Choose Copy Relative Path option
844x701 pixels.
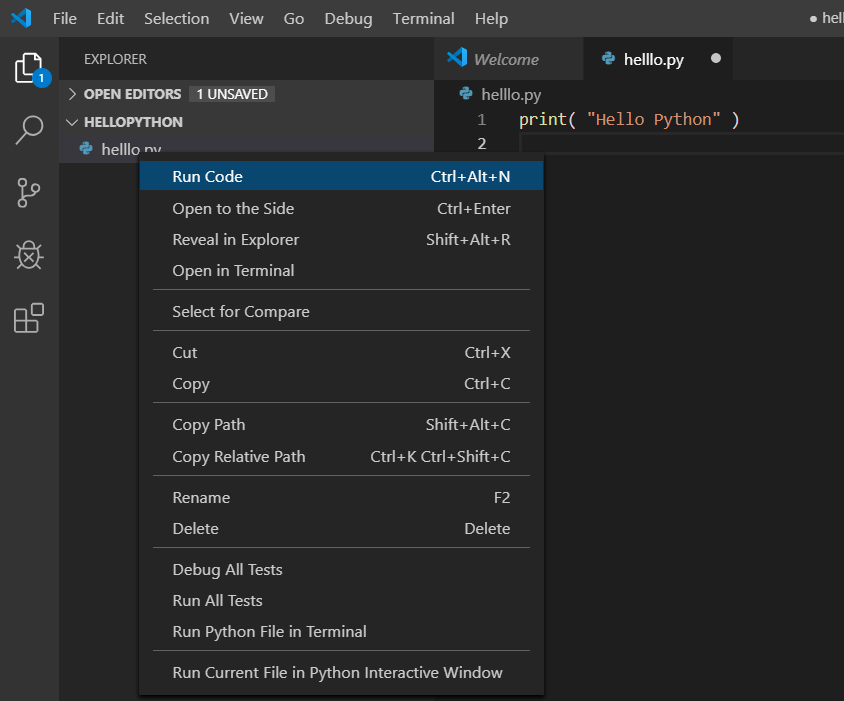[341, 456]
